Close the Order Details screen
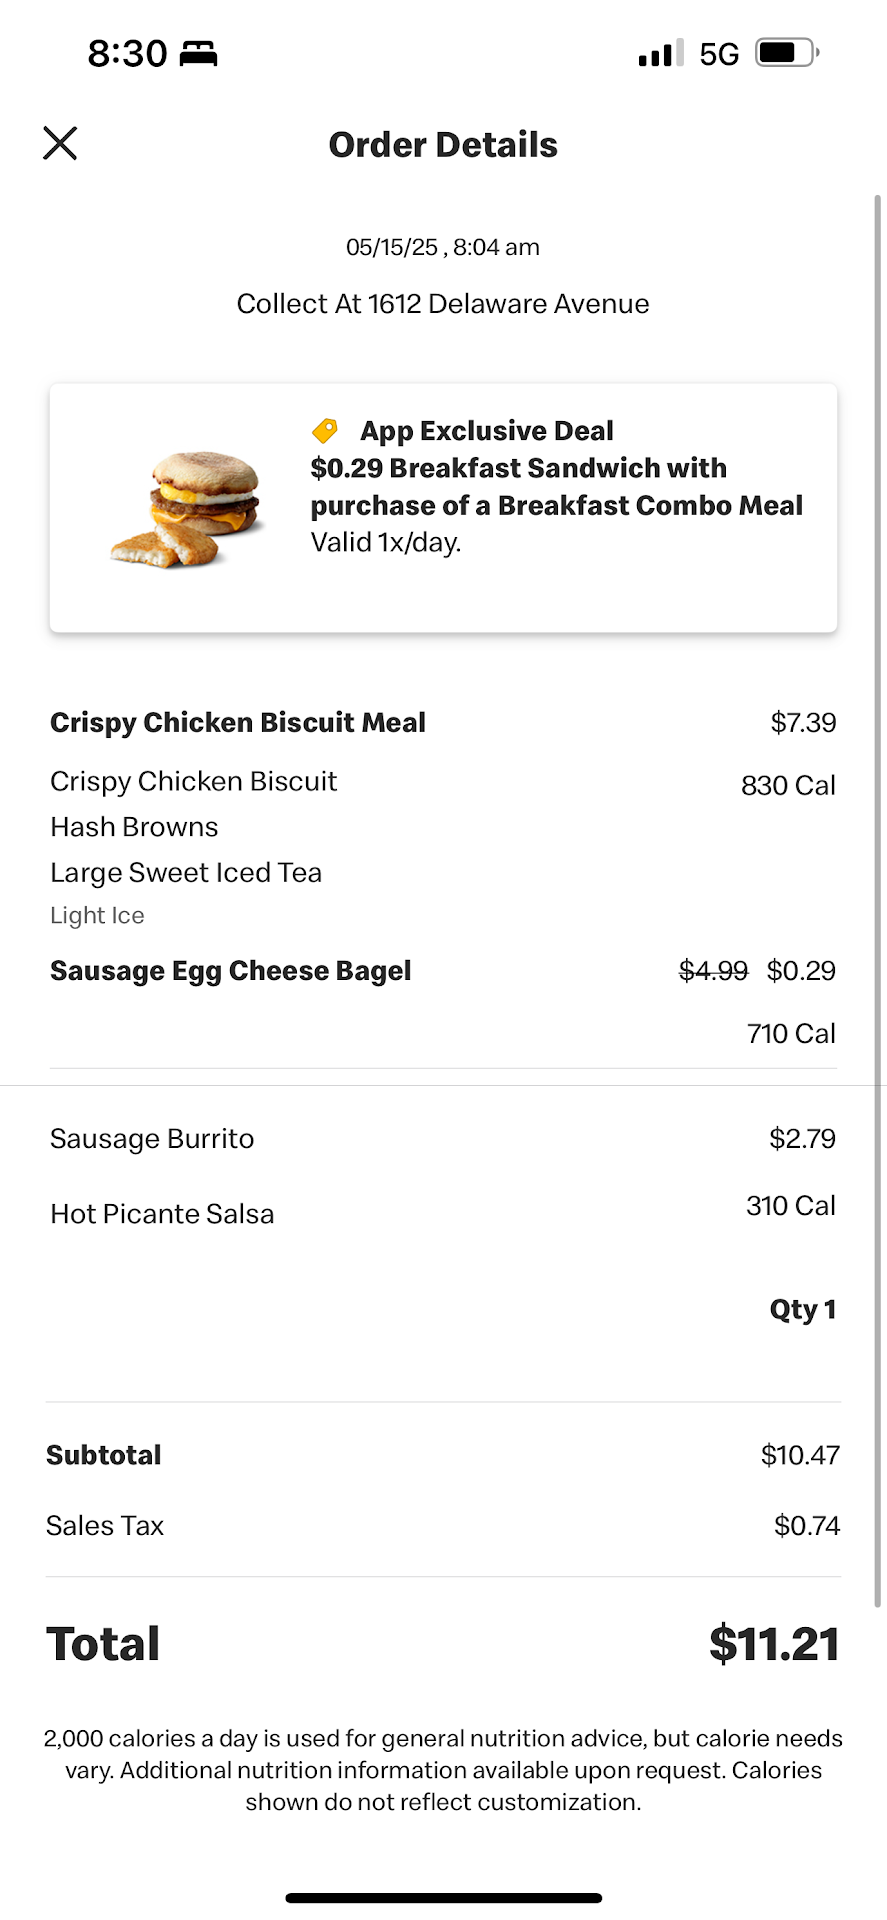Screen dimensions: 887x1920 pos(60,143)
